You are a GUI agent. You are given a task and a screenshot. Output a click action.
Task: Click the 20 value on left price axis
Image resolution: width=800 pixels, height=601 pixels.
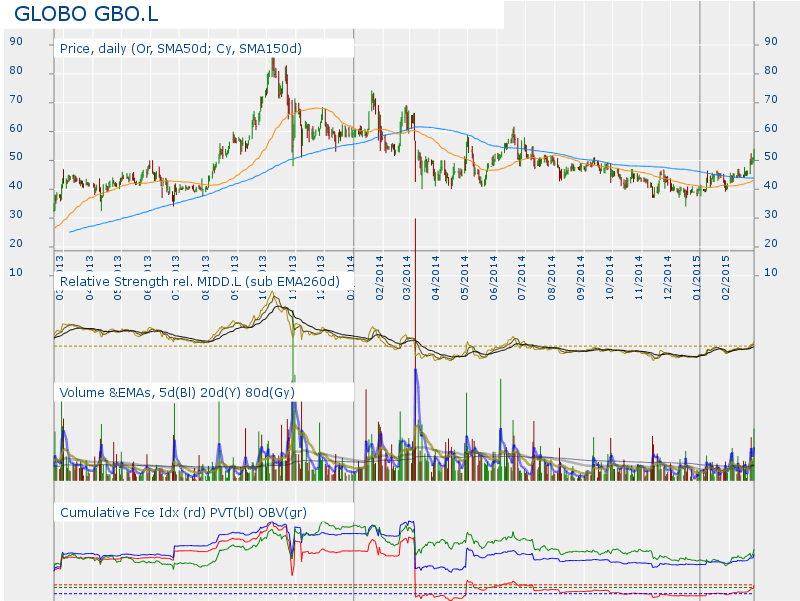tap(16, 243)
